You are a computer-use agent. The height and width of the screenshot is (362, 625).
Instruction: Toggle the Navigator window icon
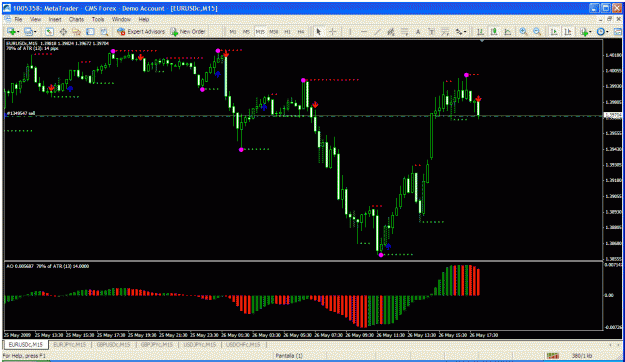pos(77,31)
